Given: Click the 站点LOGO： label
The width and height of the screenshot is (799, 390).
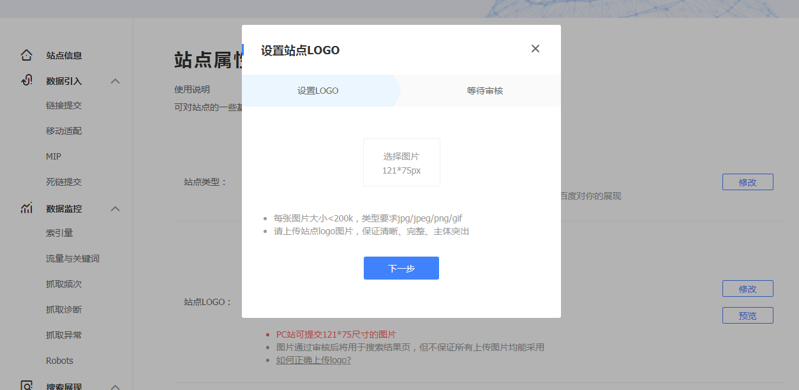Looking at the screenshot, I should point(208,302).
